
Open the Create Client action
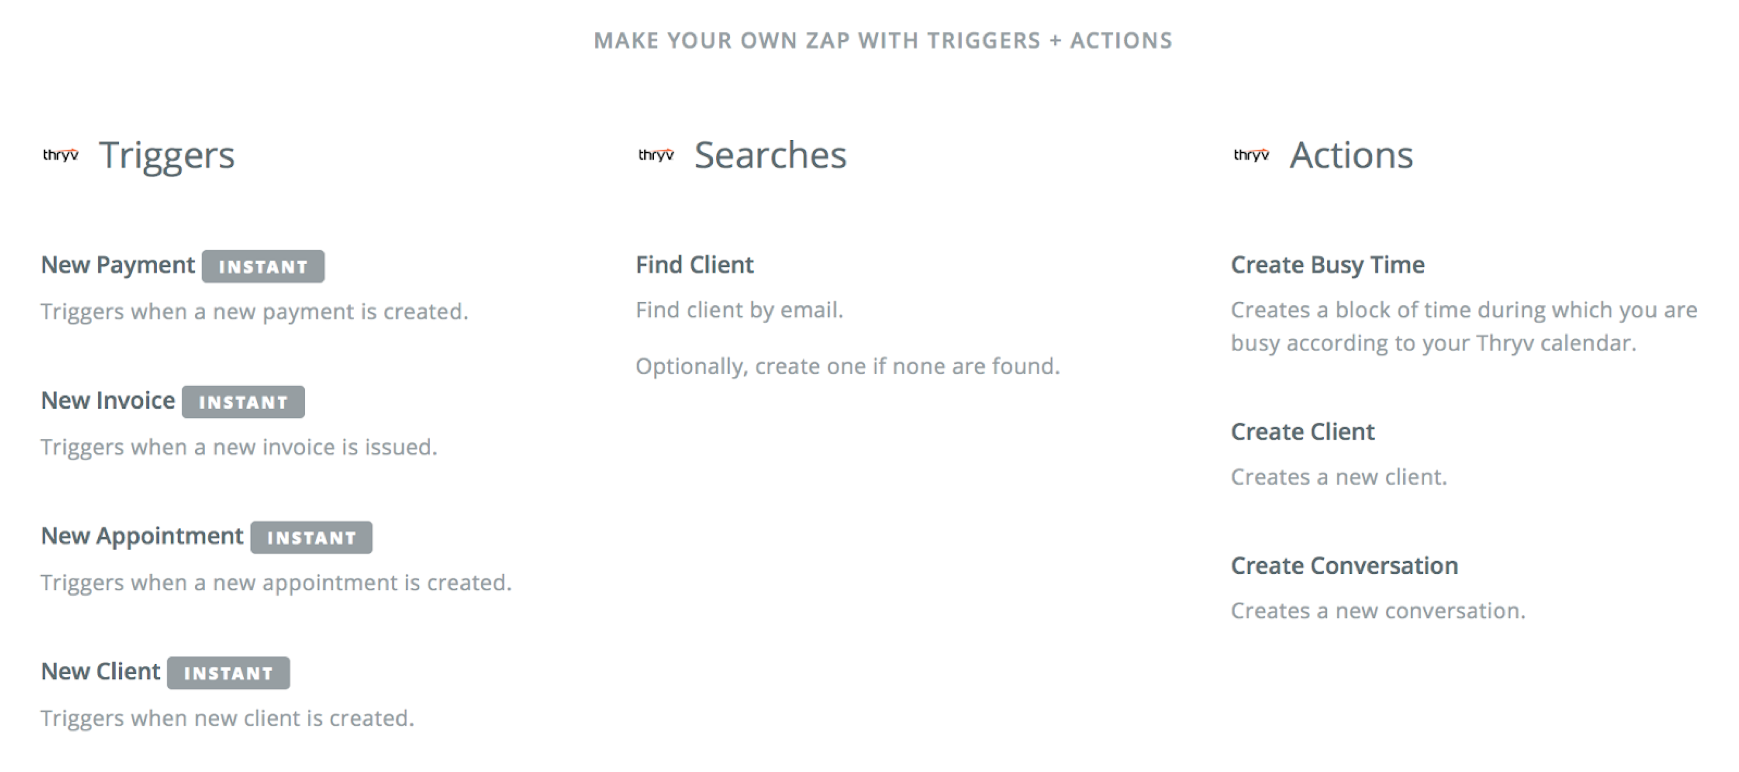[x=1302, y=432]
